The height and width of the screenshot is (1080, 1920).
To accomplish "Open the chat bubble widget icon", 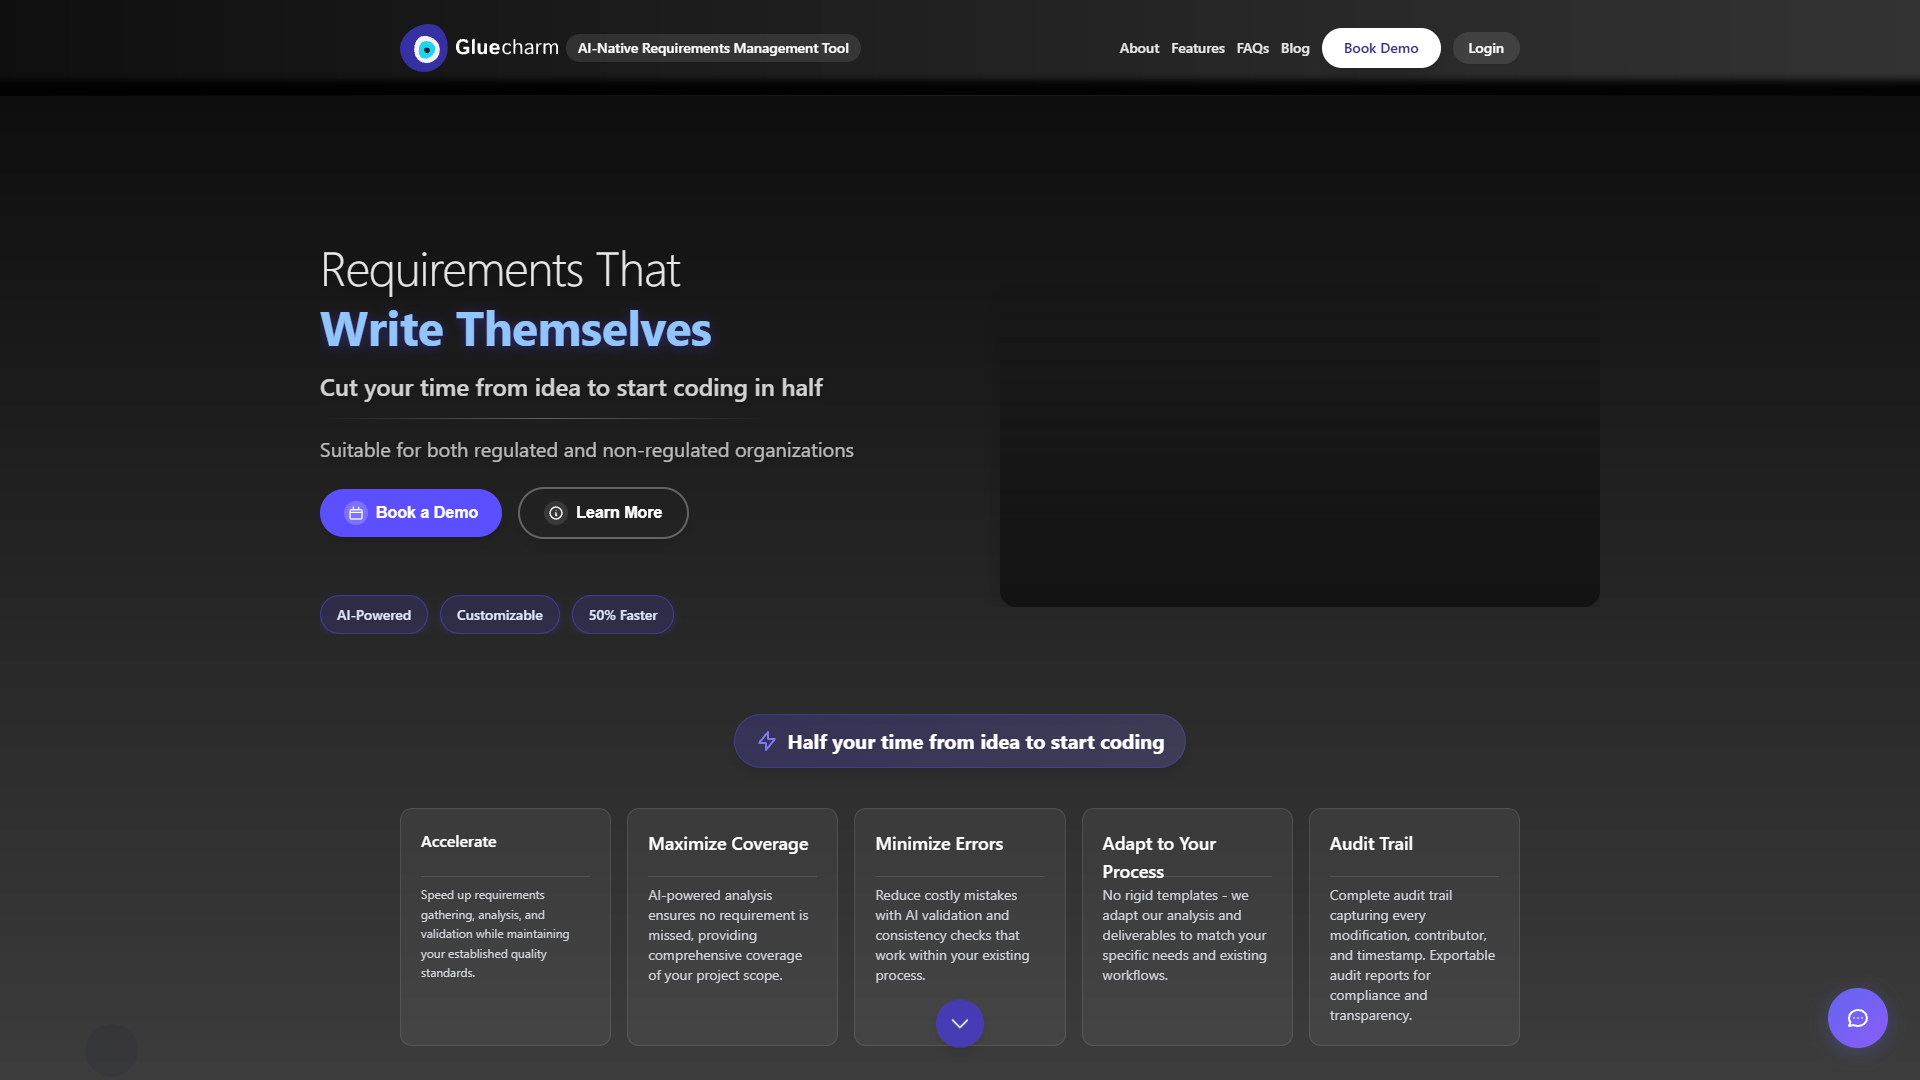I will pyautogui.click(x=1857, y=1018).
